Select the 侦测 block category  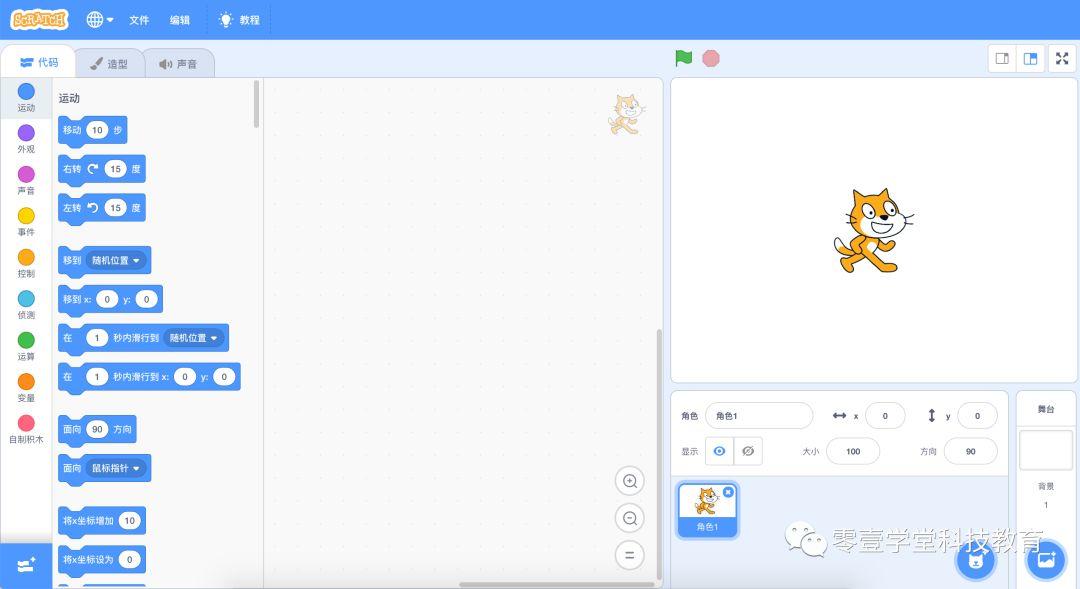(x=26, y=304)
